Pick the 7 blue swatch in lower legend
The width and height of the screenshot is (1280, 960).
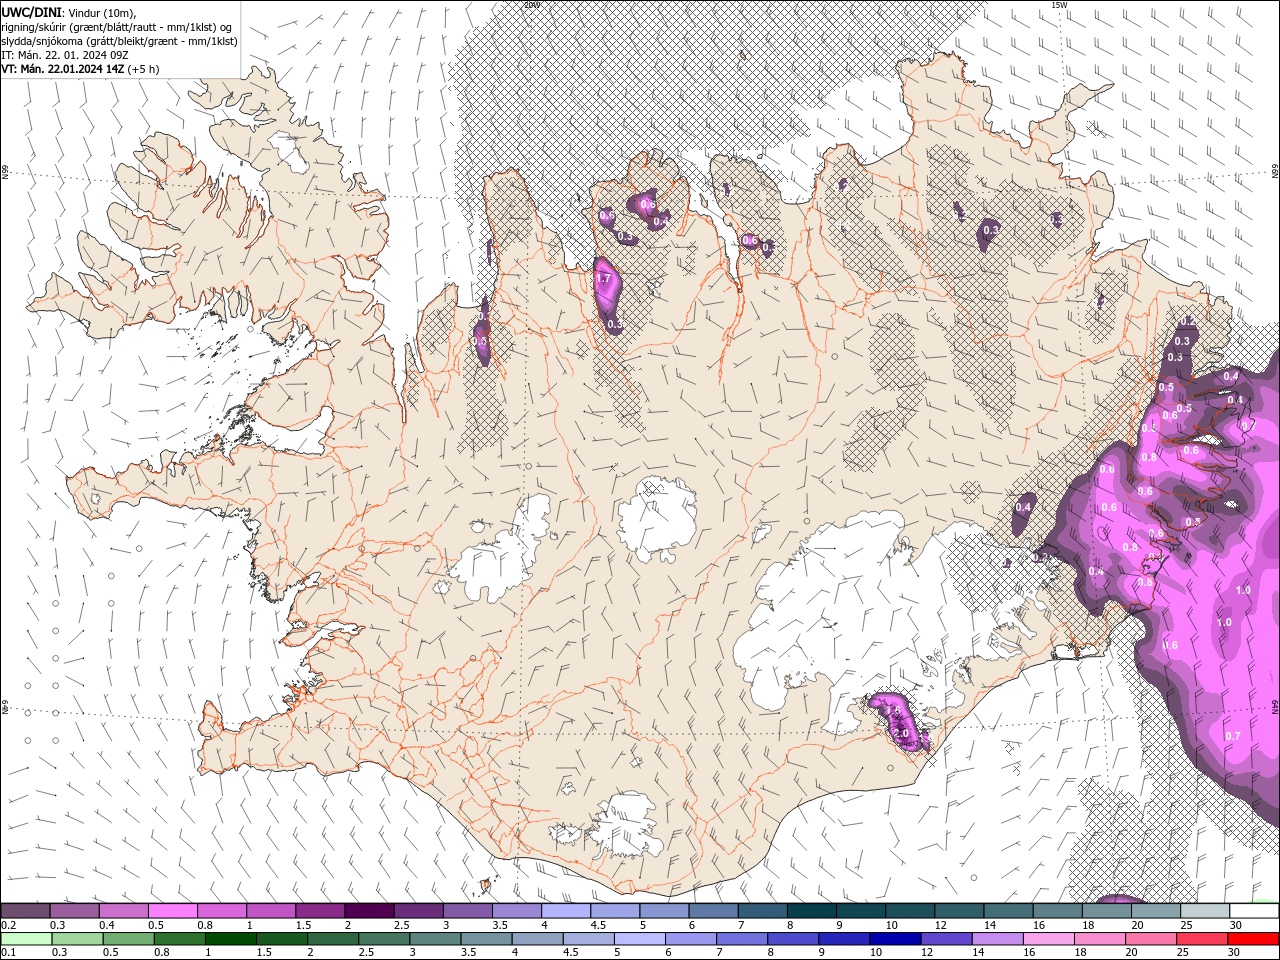pyautogui.click(x=741, y=939)
